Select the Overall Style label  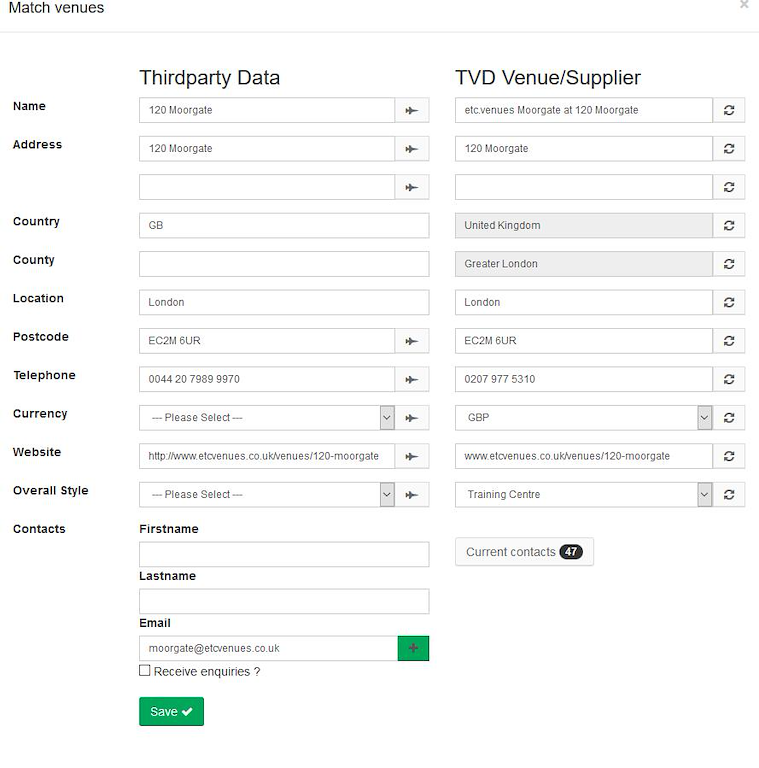pyautogui.click(x=50, y=491)
